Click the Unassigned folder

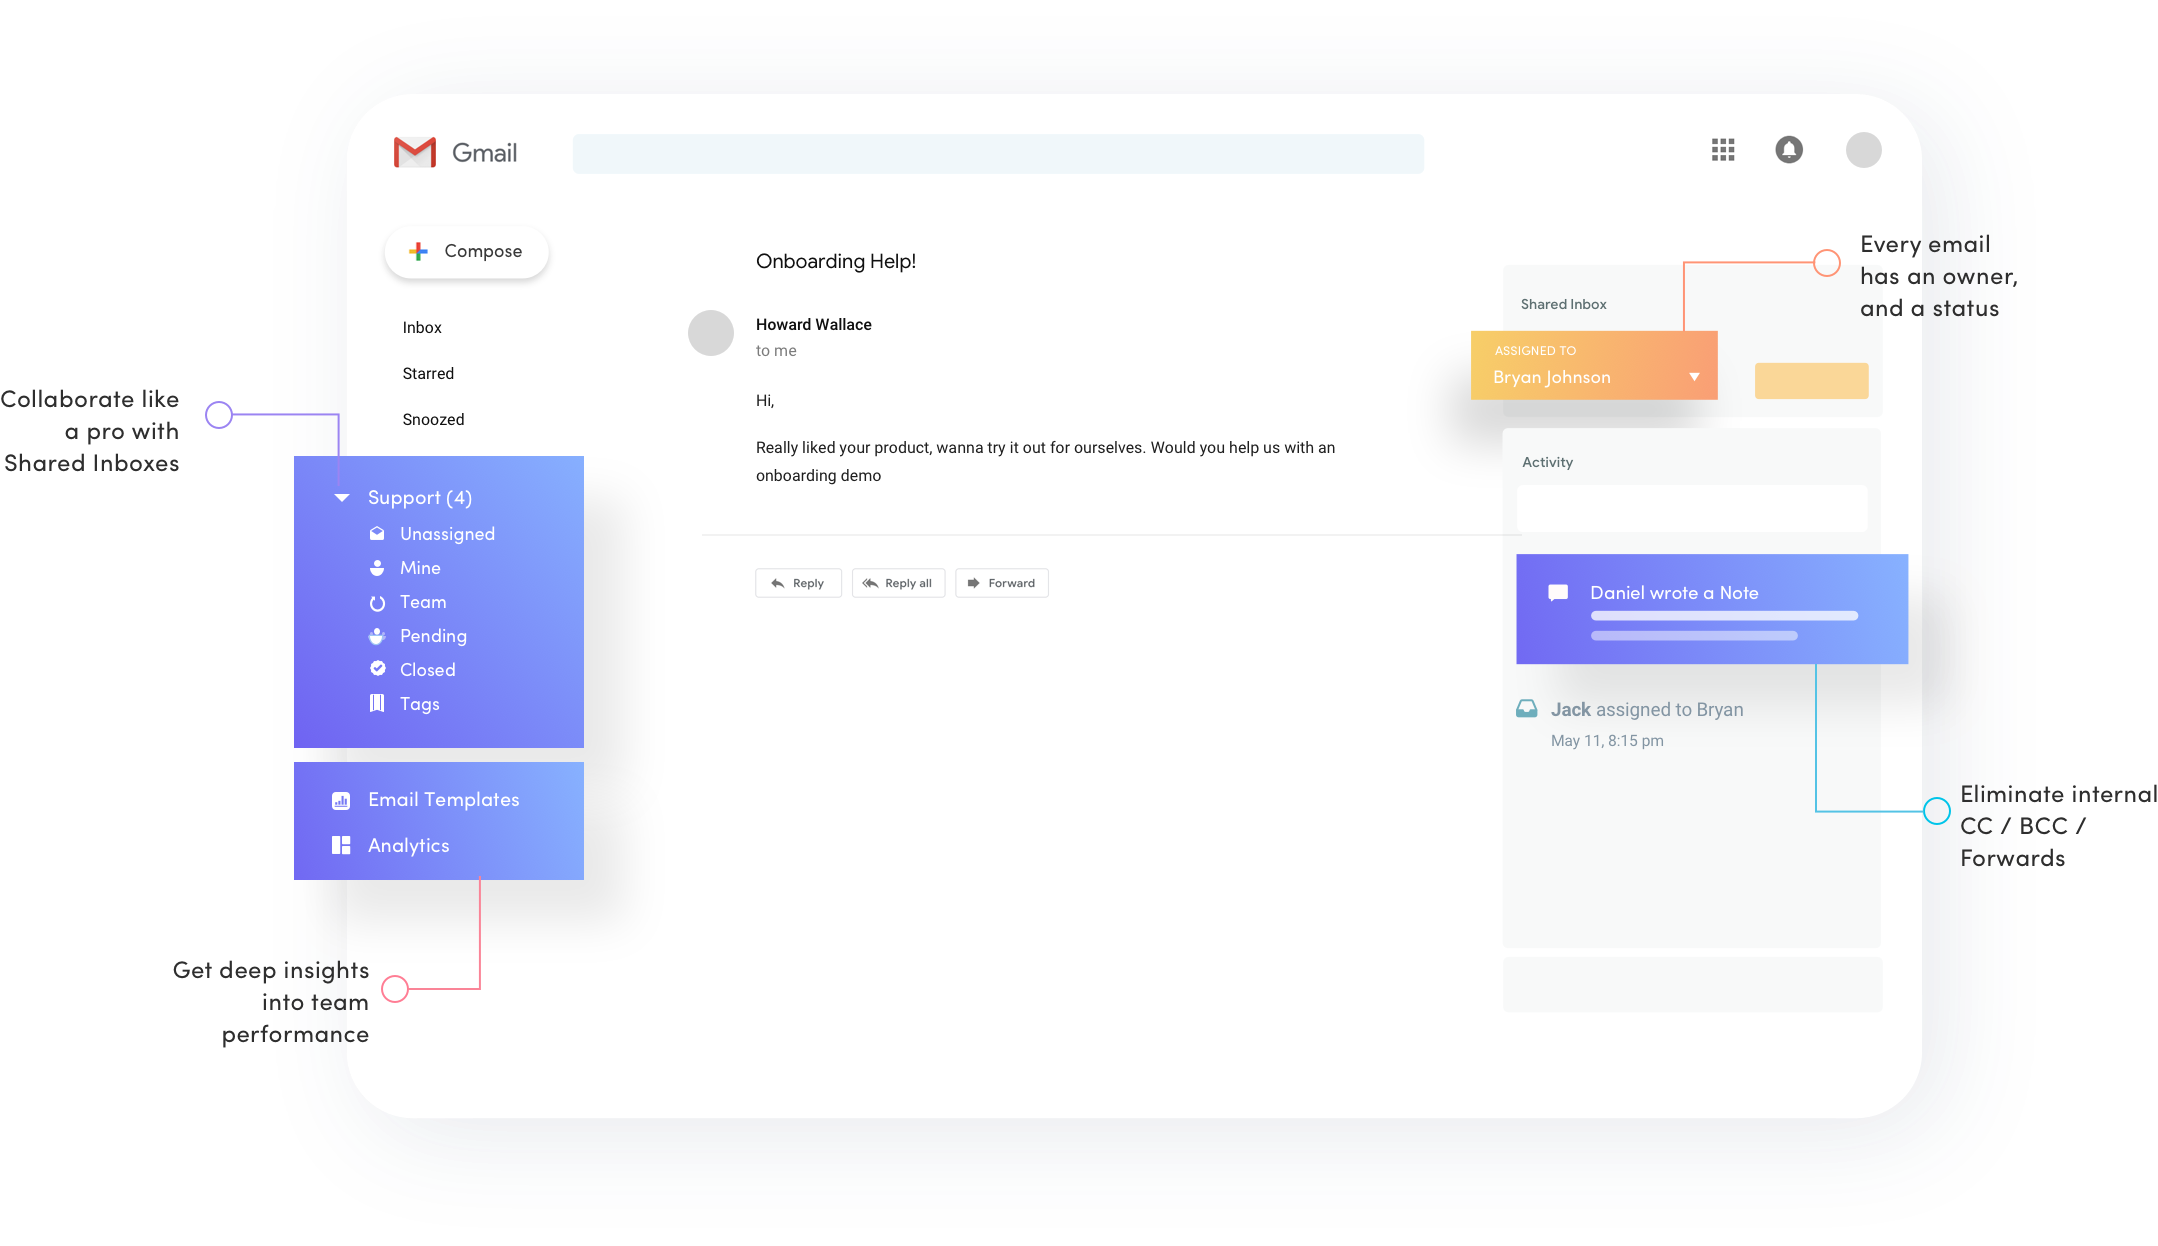tap(446, 534)
